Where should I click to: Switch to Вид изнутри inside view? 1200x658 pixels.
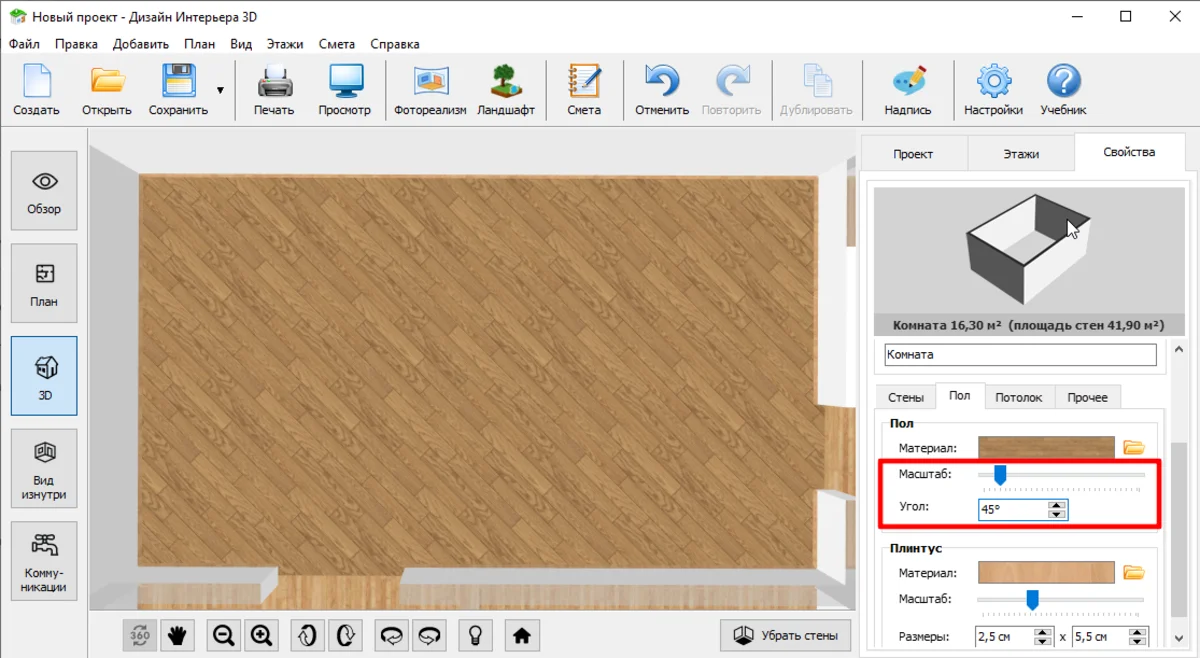44,469
